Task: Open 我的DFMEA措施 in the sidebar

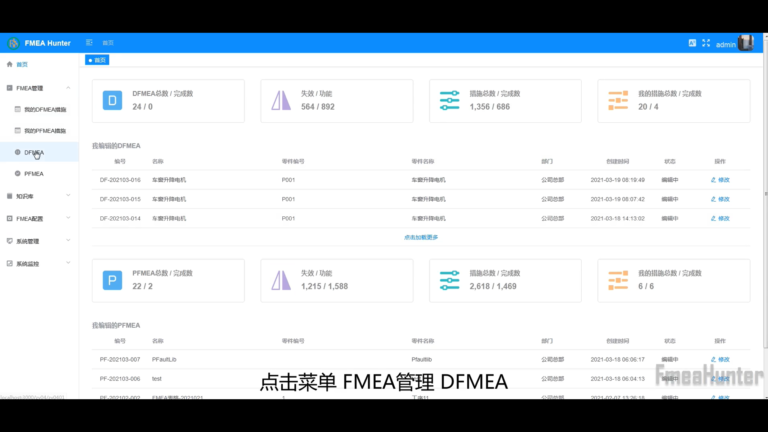Action: click(x=39, y=109)
